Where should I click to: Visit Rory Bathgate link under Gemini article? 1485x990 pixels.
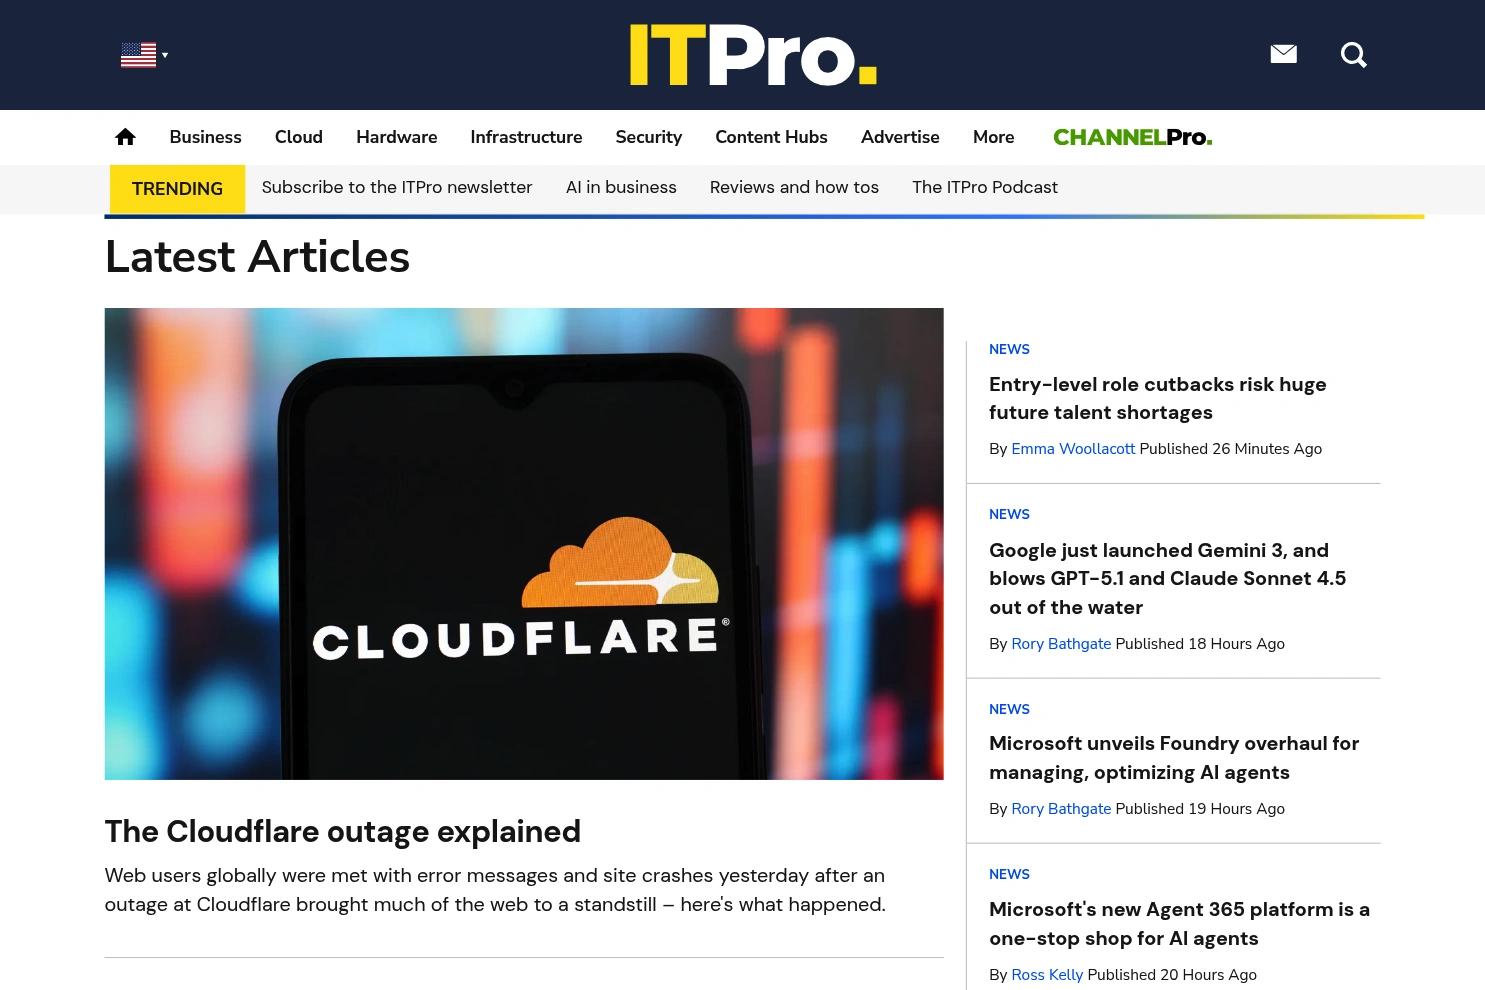1061,644
